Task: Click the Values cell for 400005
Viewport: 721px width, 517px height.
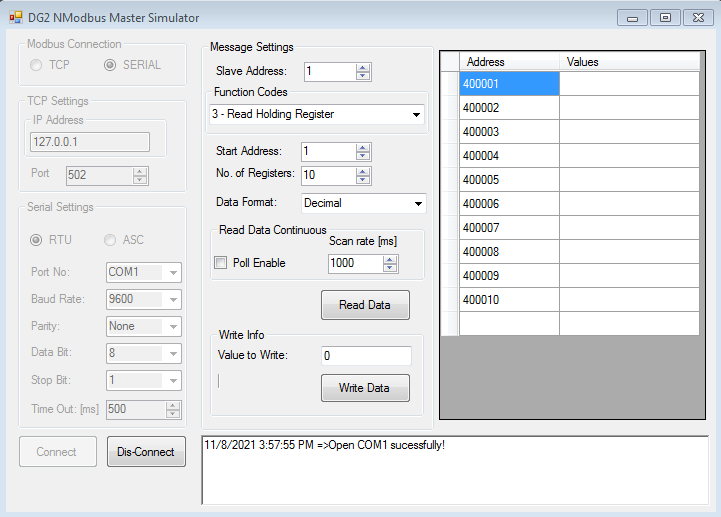Action: point(629,179)
